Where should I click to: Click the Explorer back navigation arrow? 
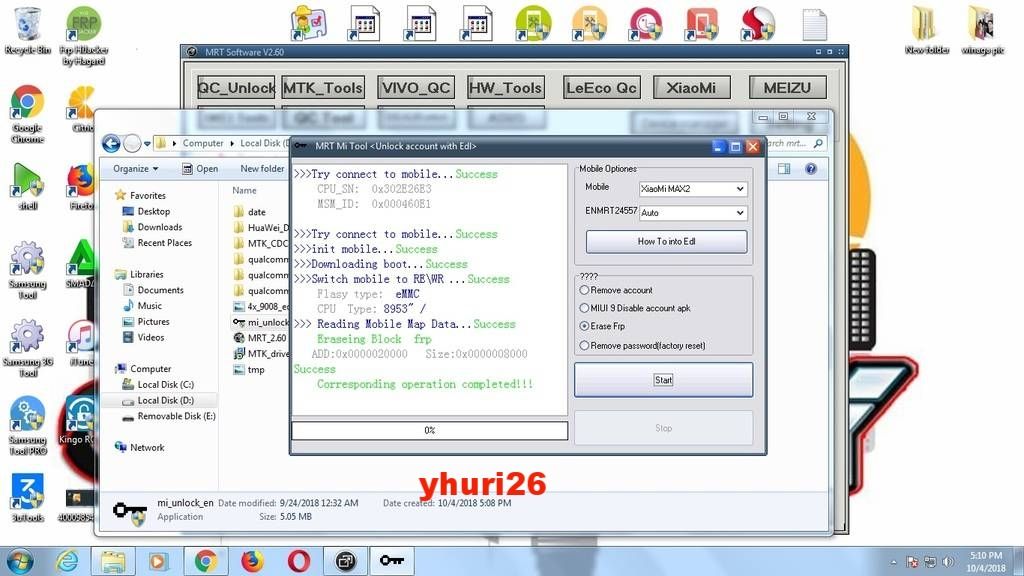coord(111,143)
